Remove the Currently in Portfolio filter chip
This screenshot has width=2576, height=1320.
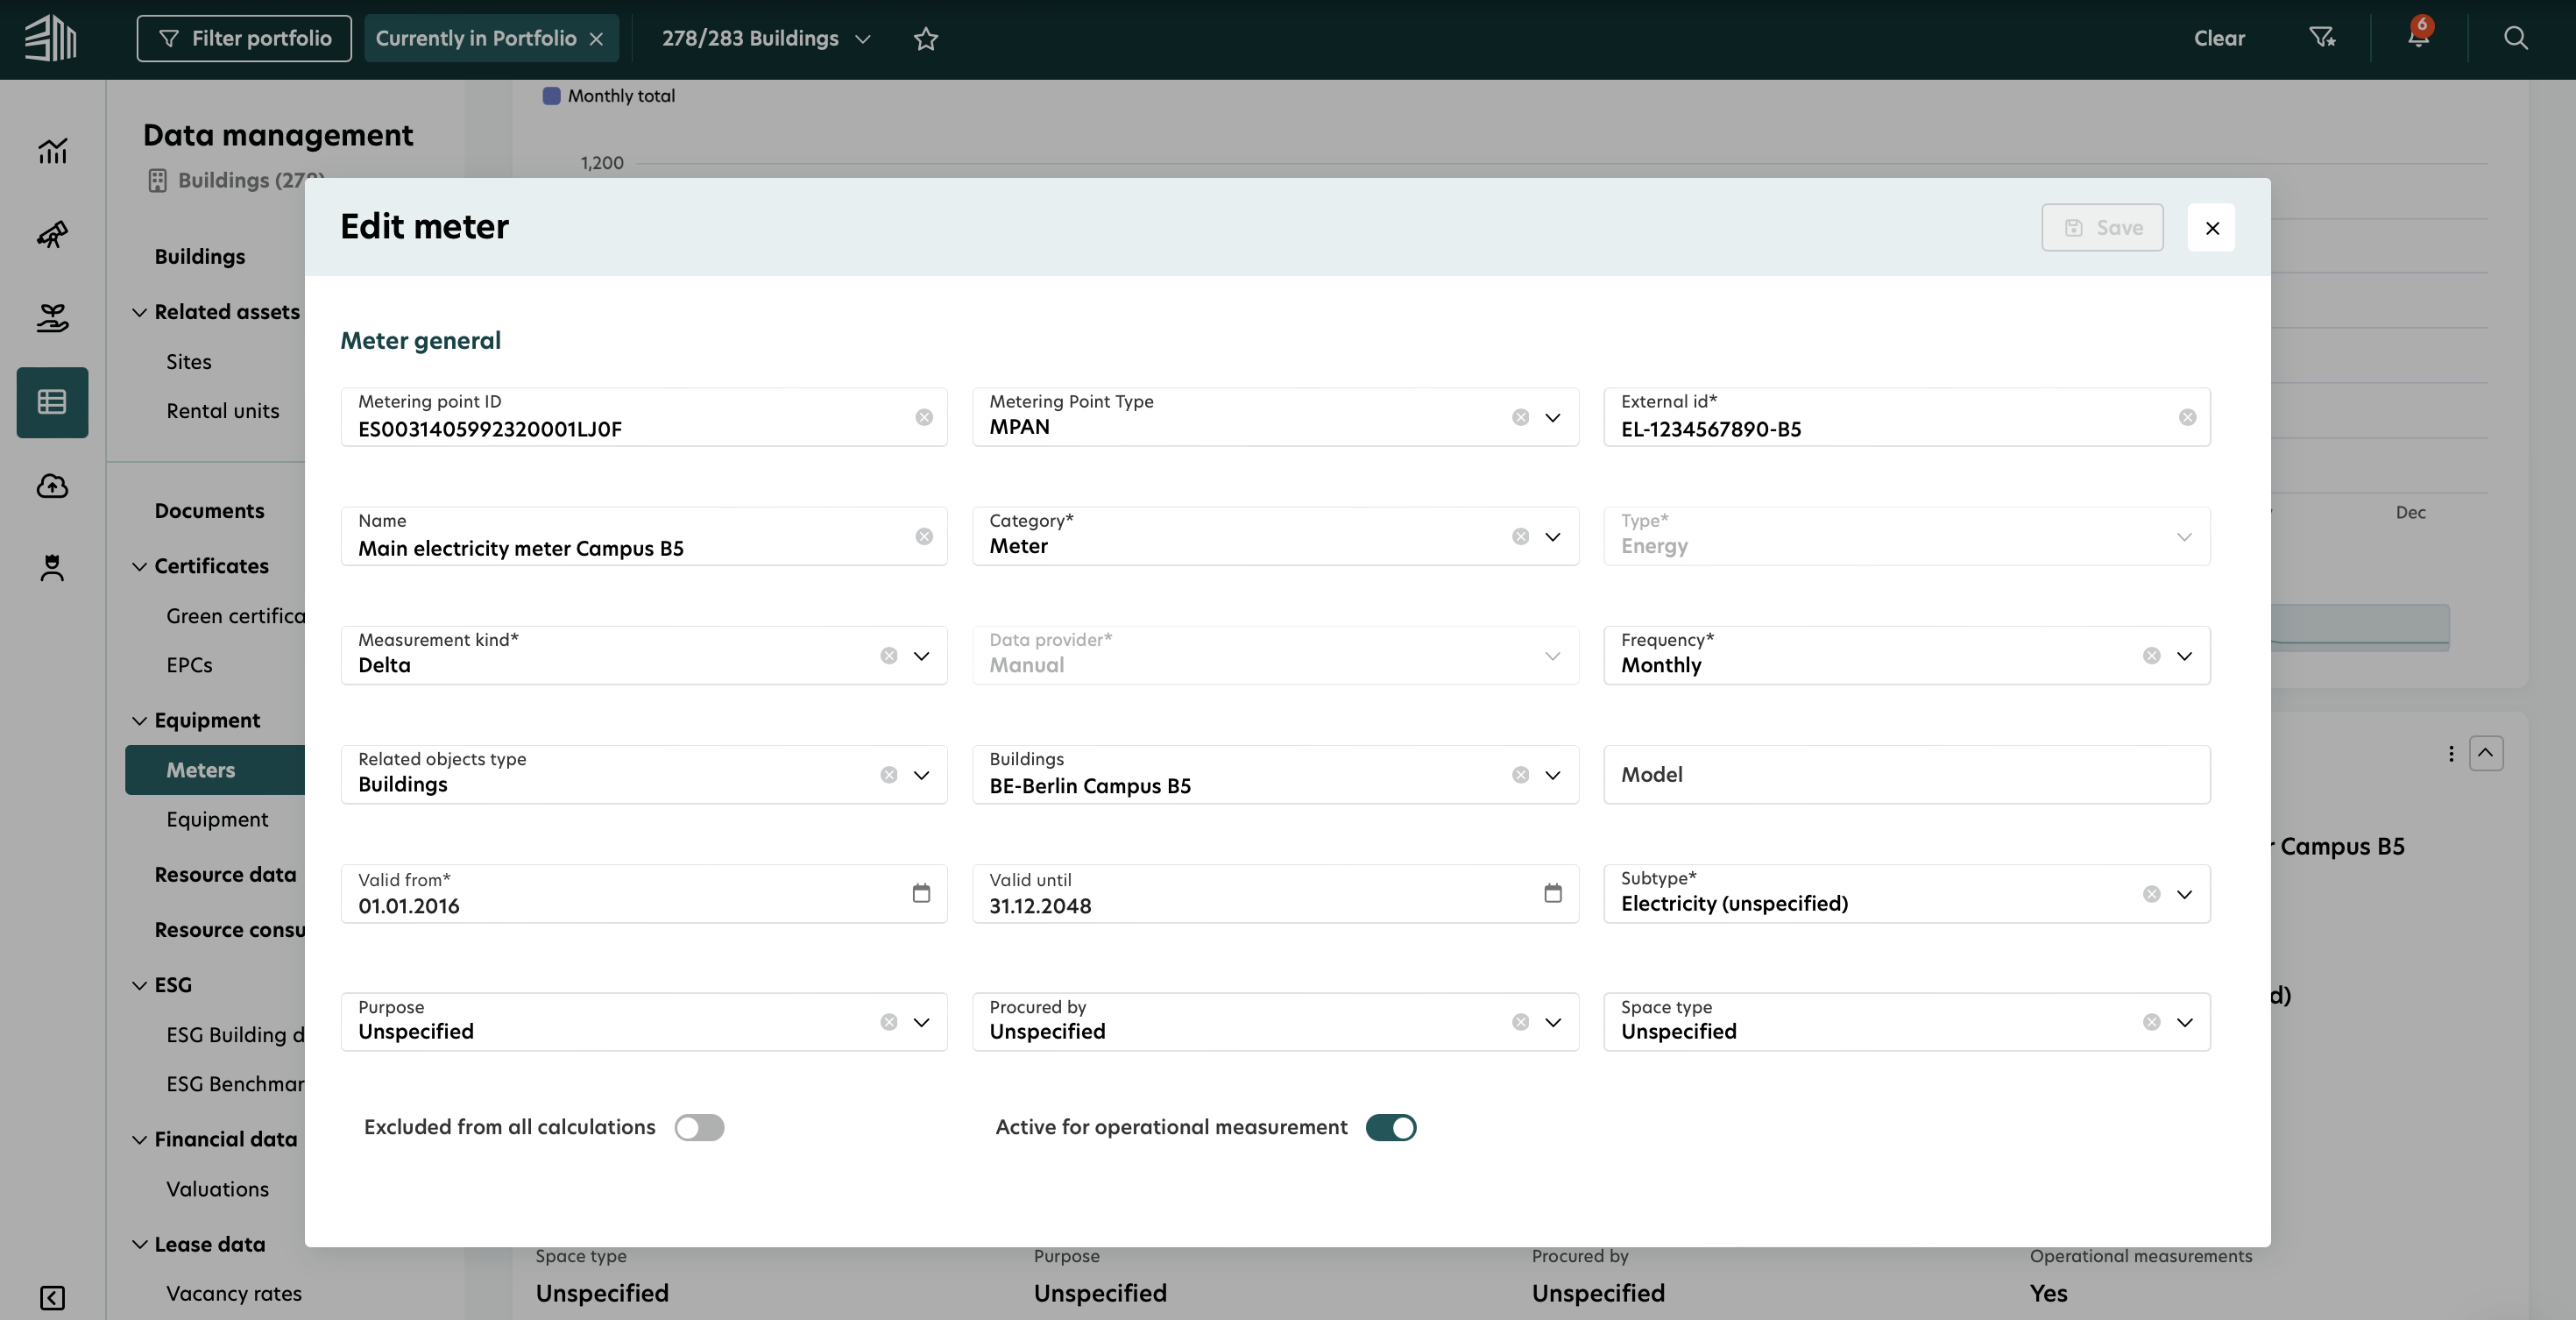[x=596, y=39]
